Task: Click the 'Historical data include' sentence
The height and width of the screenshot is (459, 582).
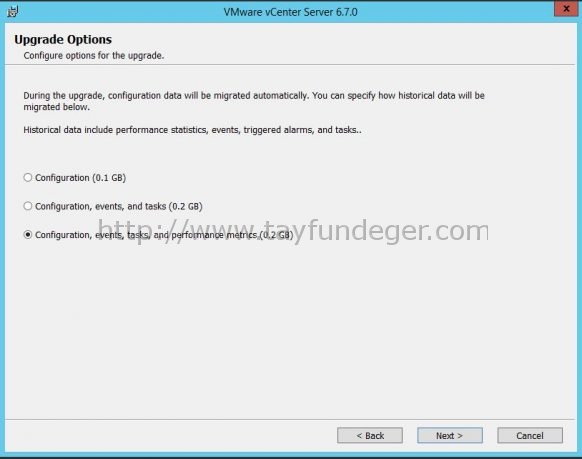Action: point(192,130)
